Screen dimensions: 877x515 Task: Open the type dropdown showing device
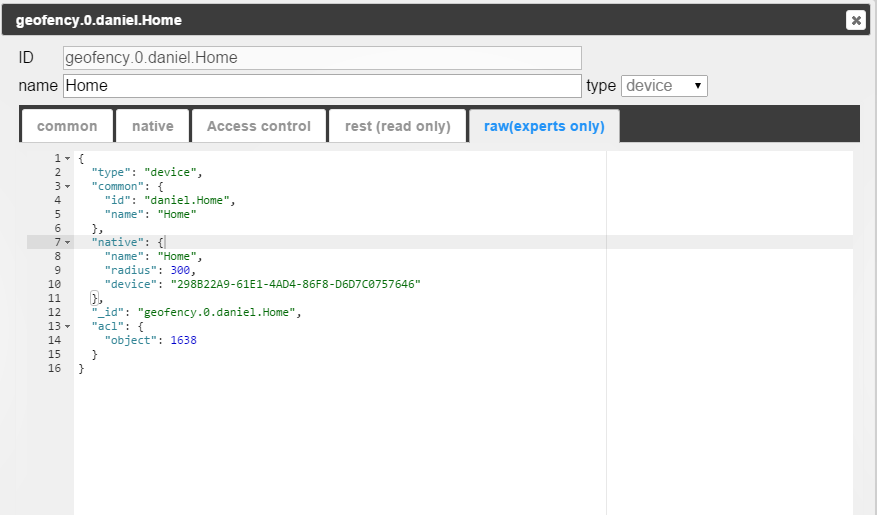click(x=664, y=86)
